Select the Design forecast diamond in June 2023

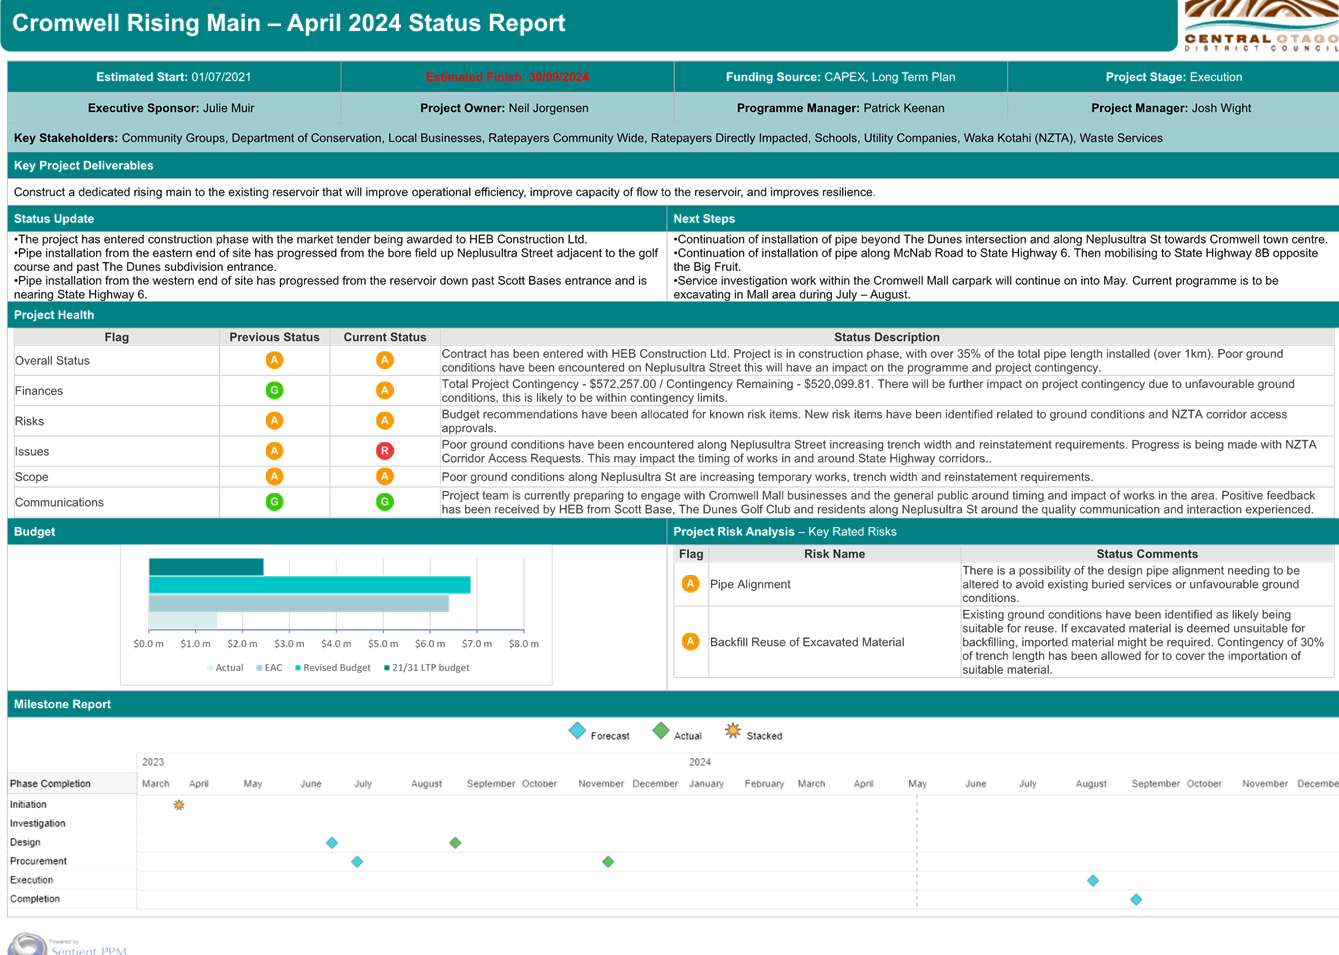[332, 843]
